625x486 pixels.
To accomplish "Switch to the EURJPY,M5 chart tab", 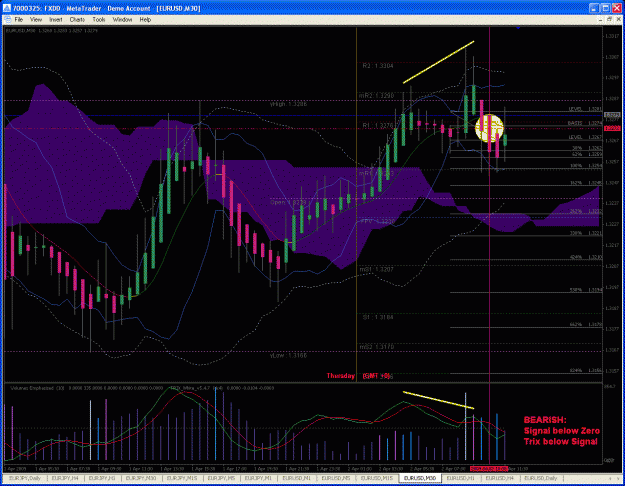I will [222, 478].
